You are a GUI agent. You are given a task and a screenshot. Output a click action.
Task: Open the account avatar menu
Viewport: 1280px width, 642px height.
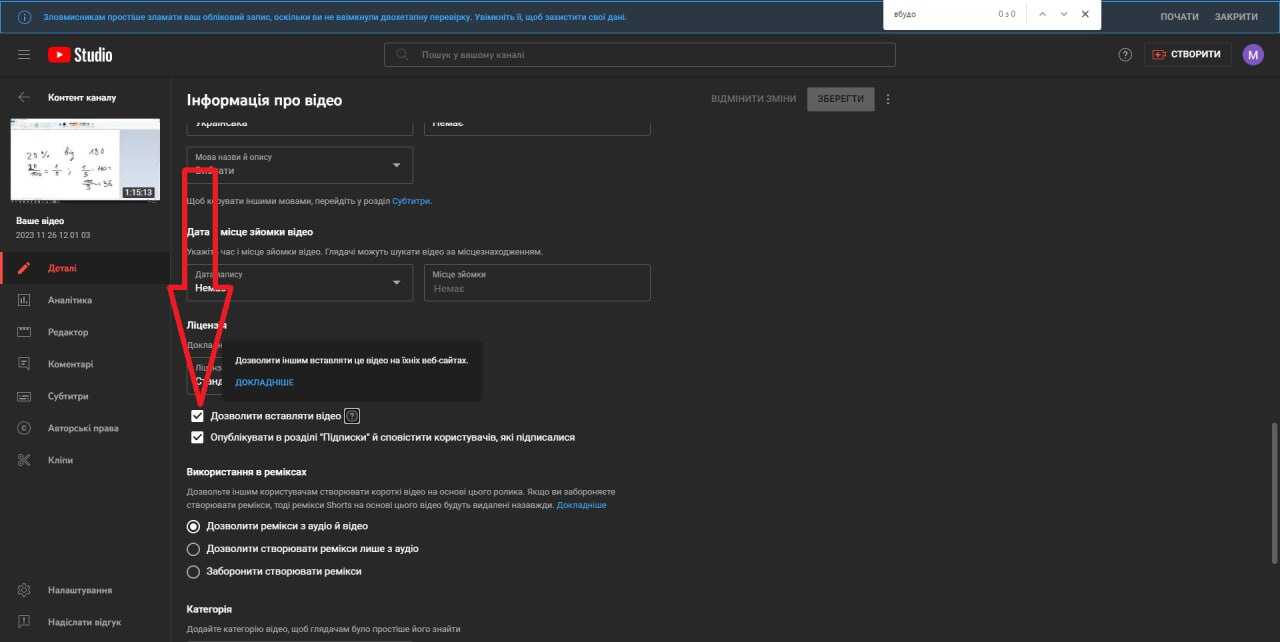point(1253,55)
